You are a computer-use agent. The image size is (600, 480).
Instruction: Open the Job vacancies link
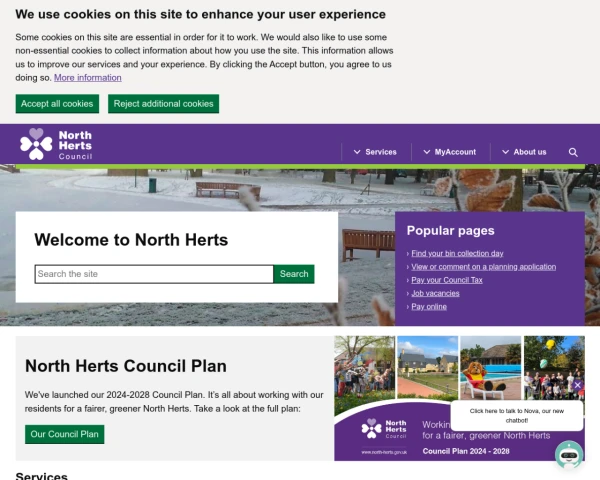coord(435,294)
